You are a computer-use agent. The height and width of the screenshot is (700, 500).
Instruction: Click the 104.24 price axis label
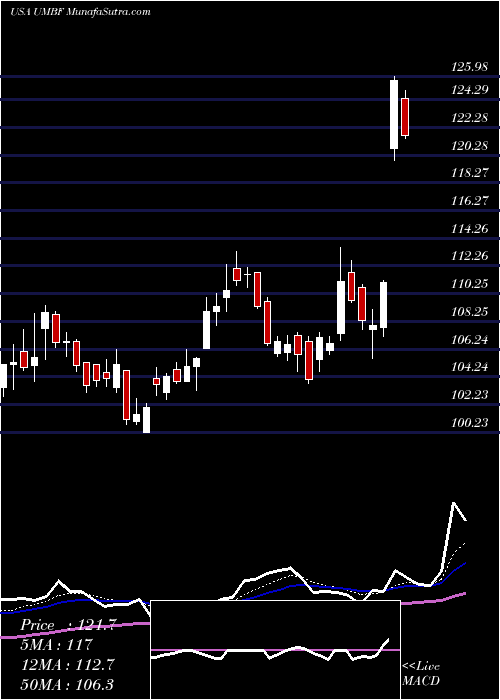click(470, 367)
